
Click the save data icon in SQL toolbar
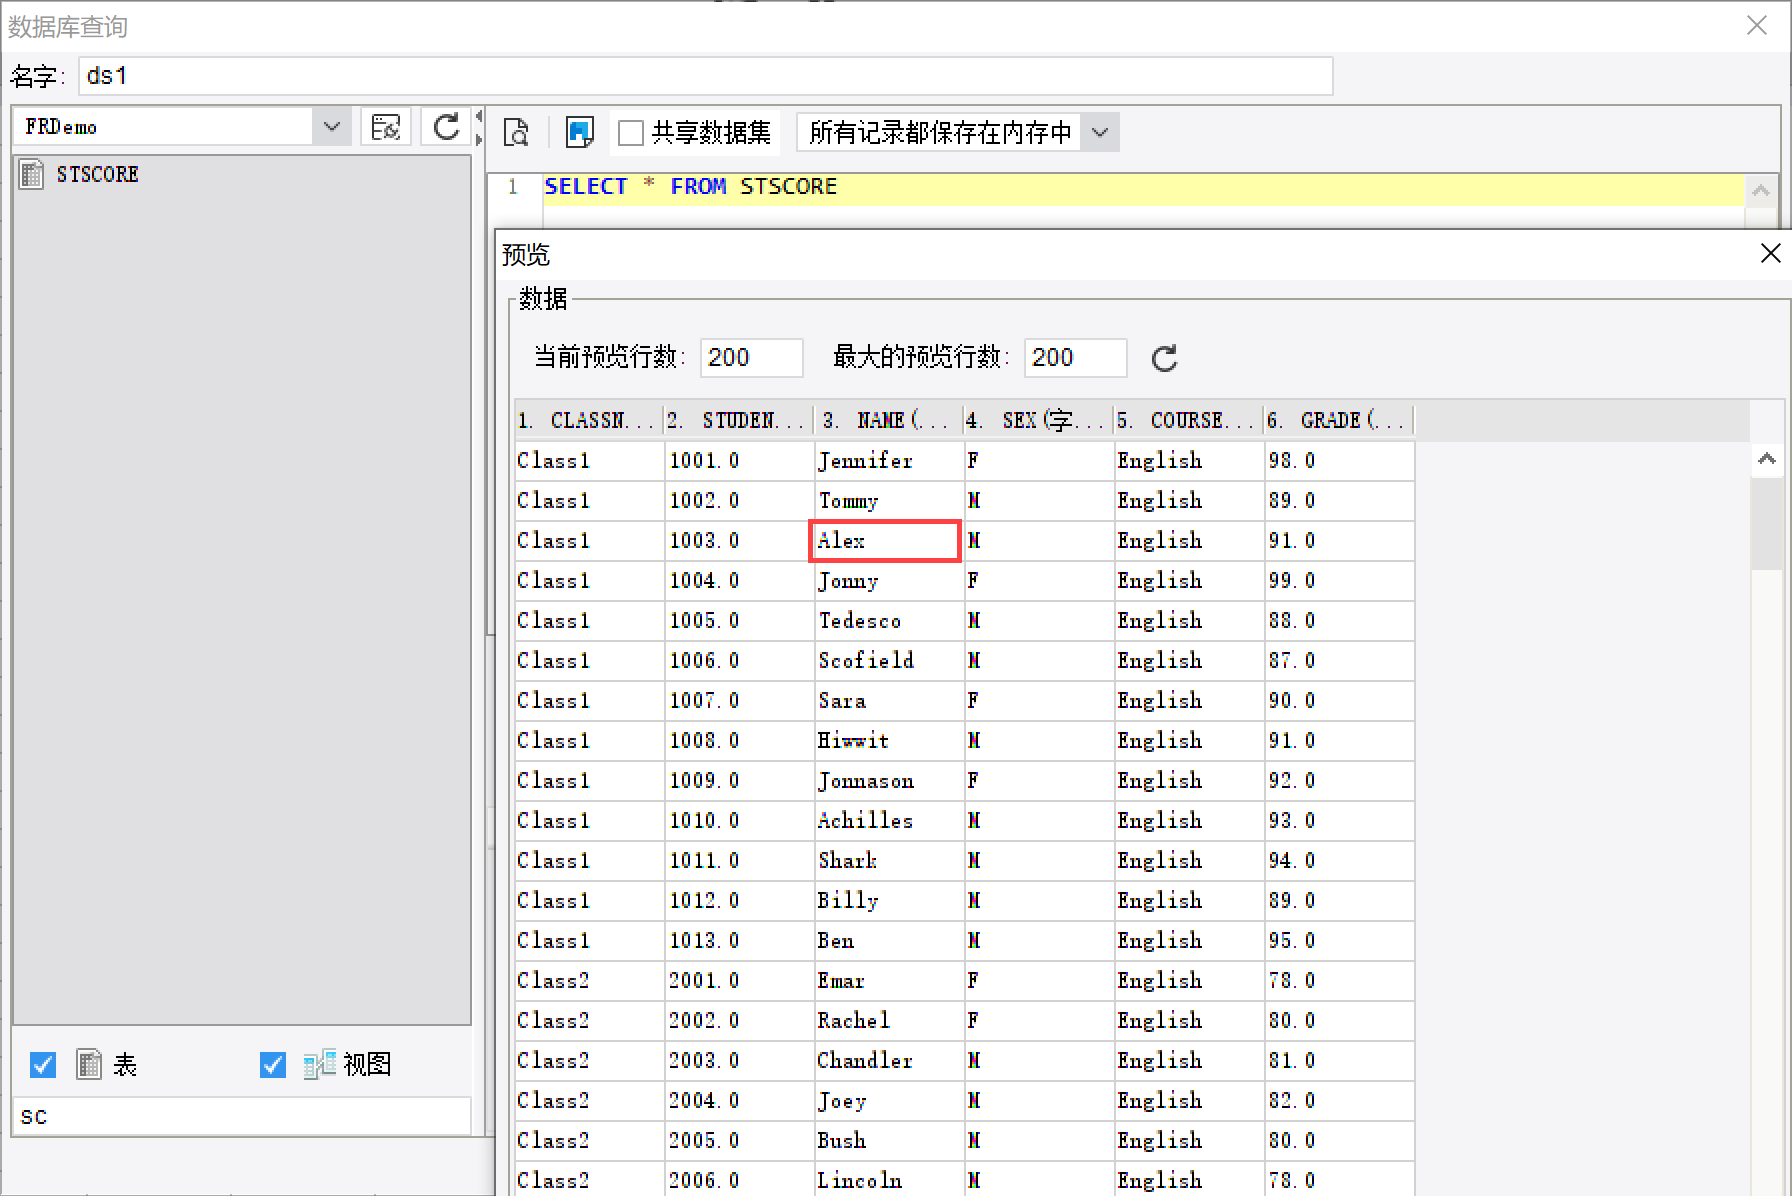579,132
